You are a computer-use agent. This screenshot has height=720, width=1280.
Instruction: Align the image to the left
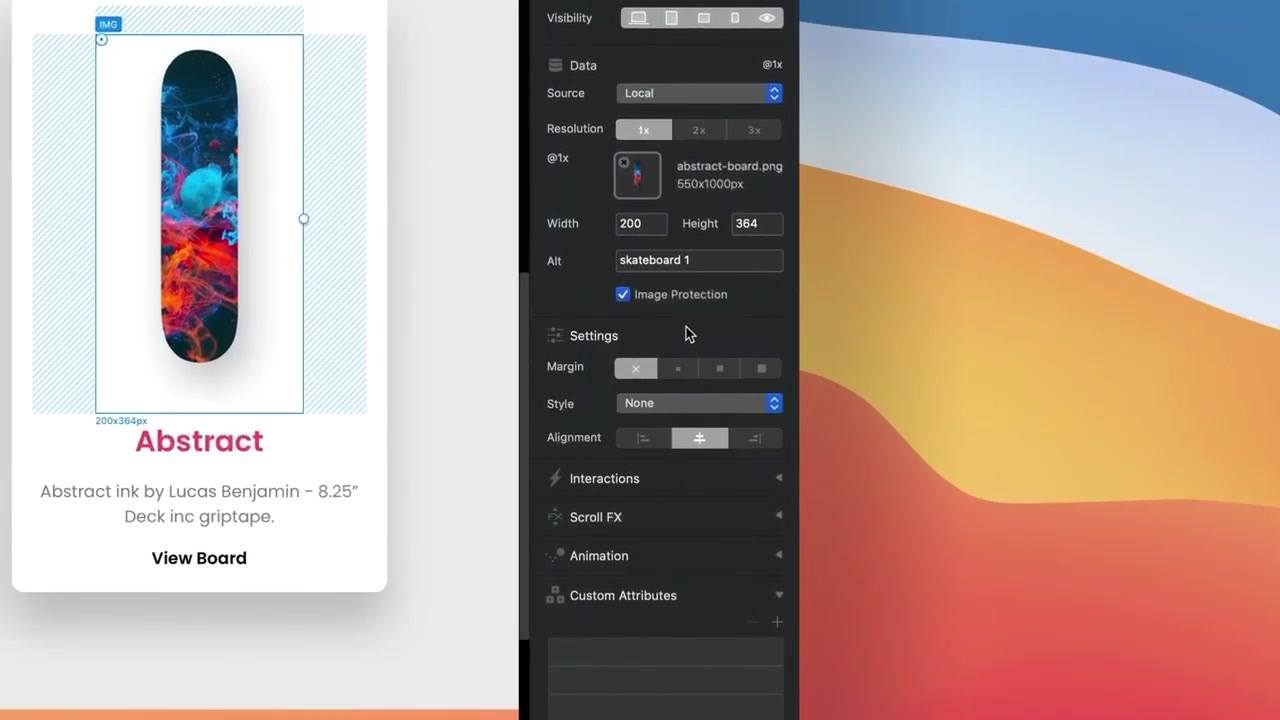point(643,438)
